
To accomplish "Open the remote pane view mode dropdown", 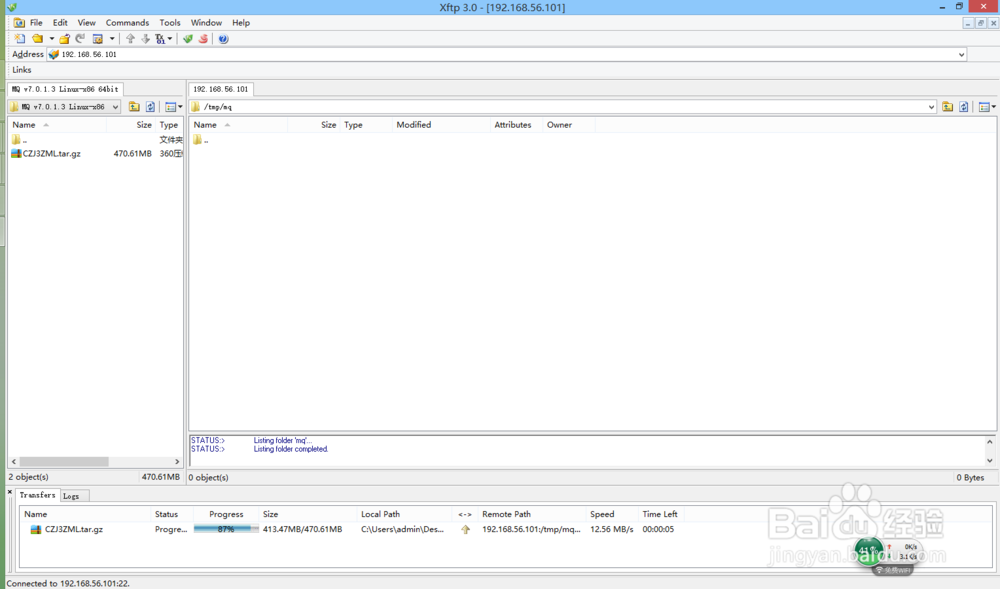I will point(987,107).
